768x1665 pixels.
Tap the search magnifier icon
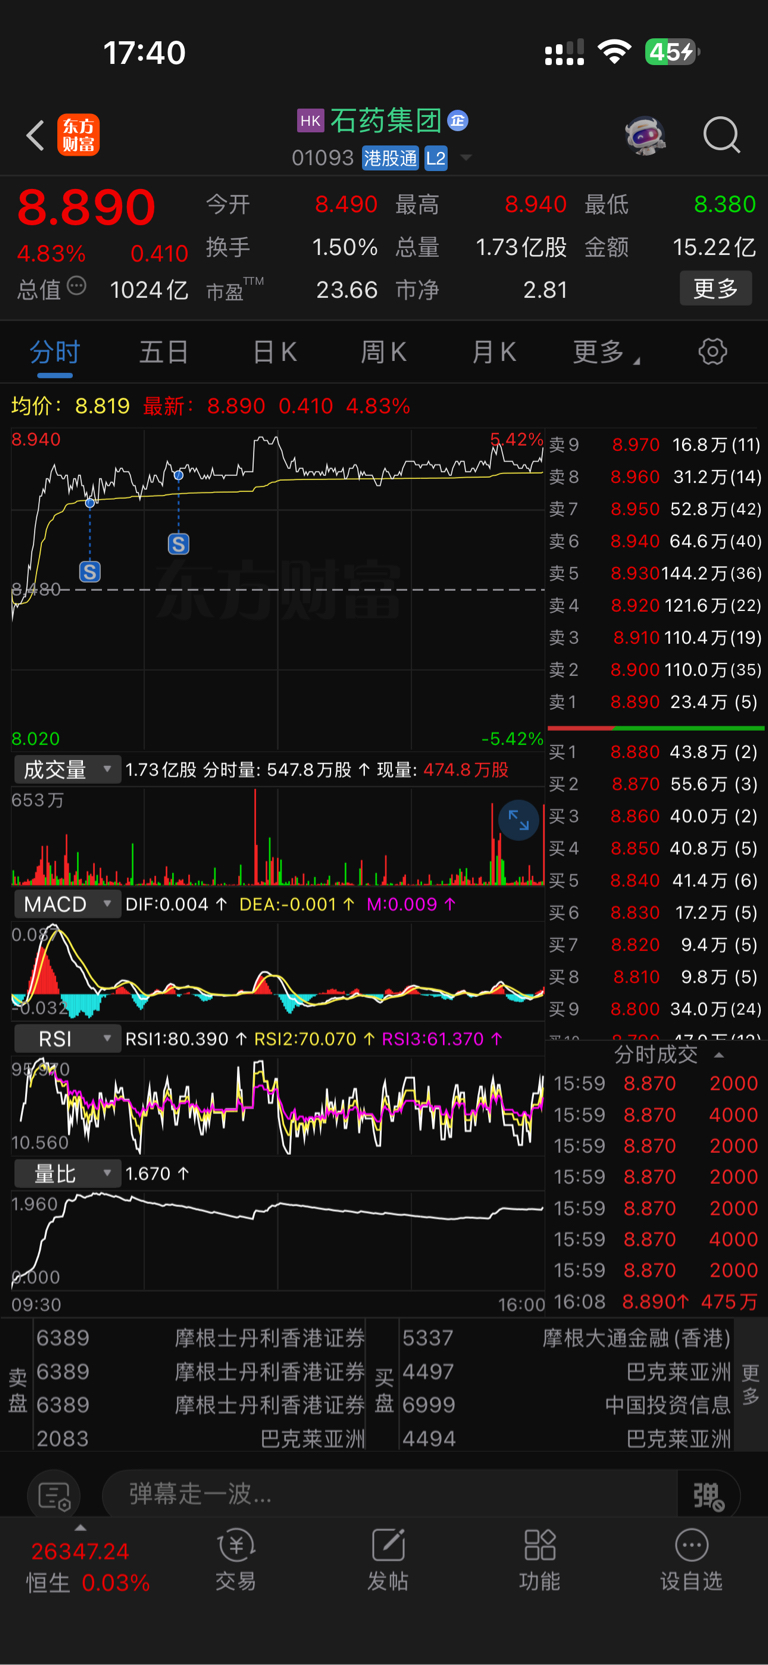(x=721, y=135)
